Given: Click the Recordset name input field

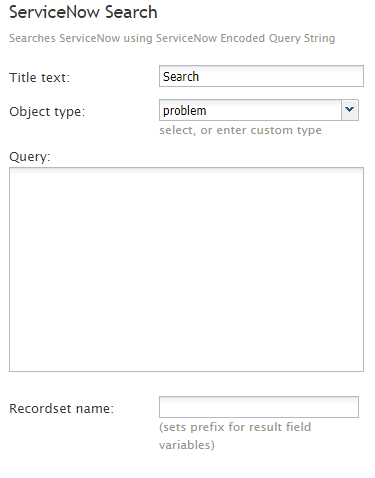Looking at the screenshot, I should [259, 407].
